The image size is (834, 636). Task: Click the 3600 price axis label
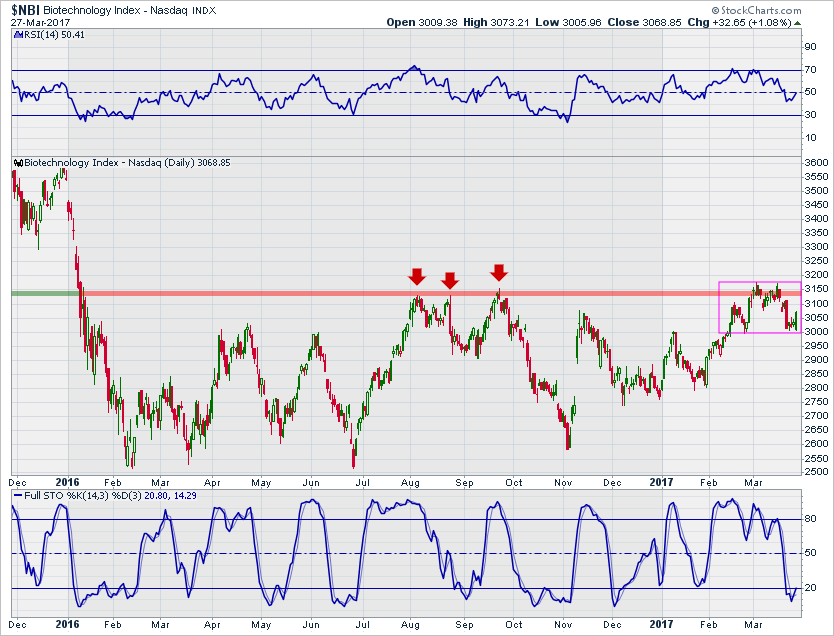[x=816, y=163]
